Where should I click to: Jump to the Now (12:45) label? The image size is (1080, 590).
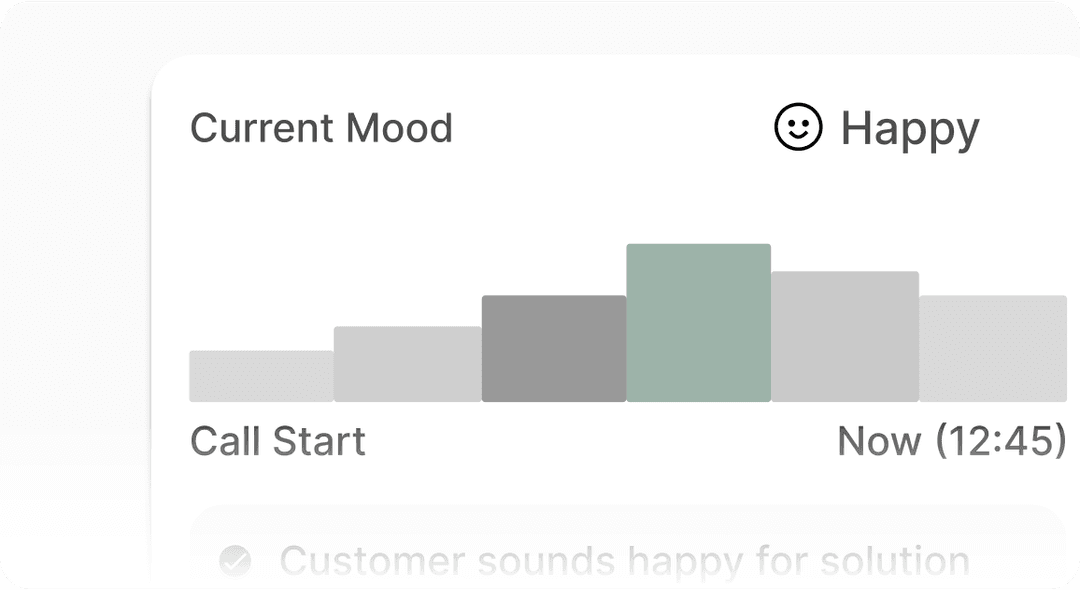(951, 441)
